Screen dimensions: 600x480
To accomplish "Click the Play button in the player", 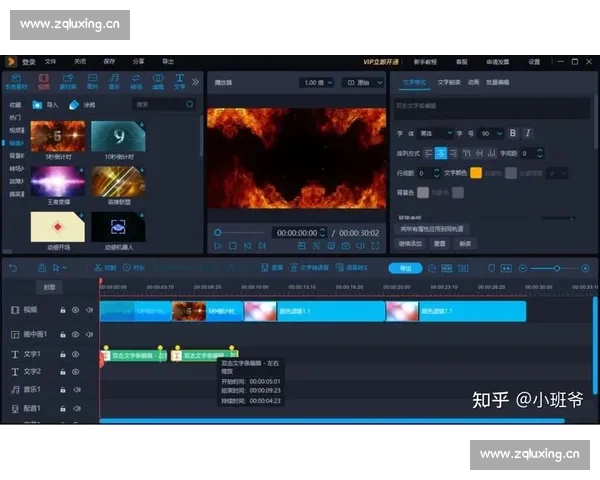I will [218, 246].
